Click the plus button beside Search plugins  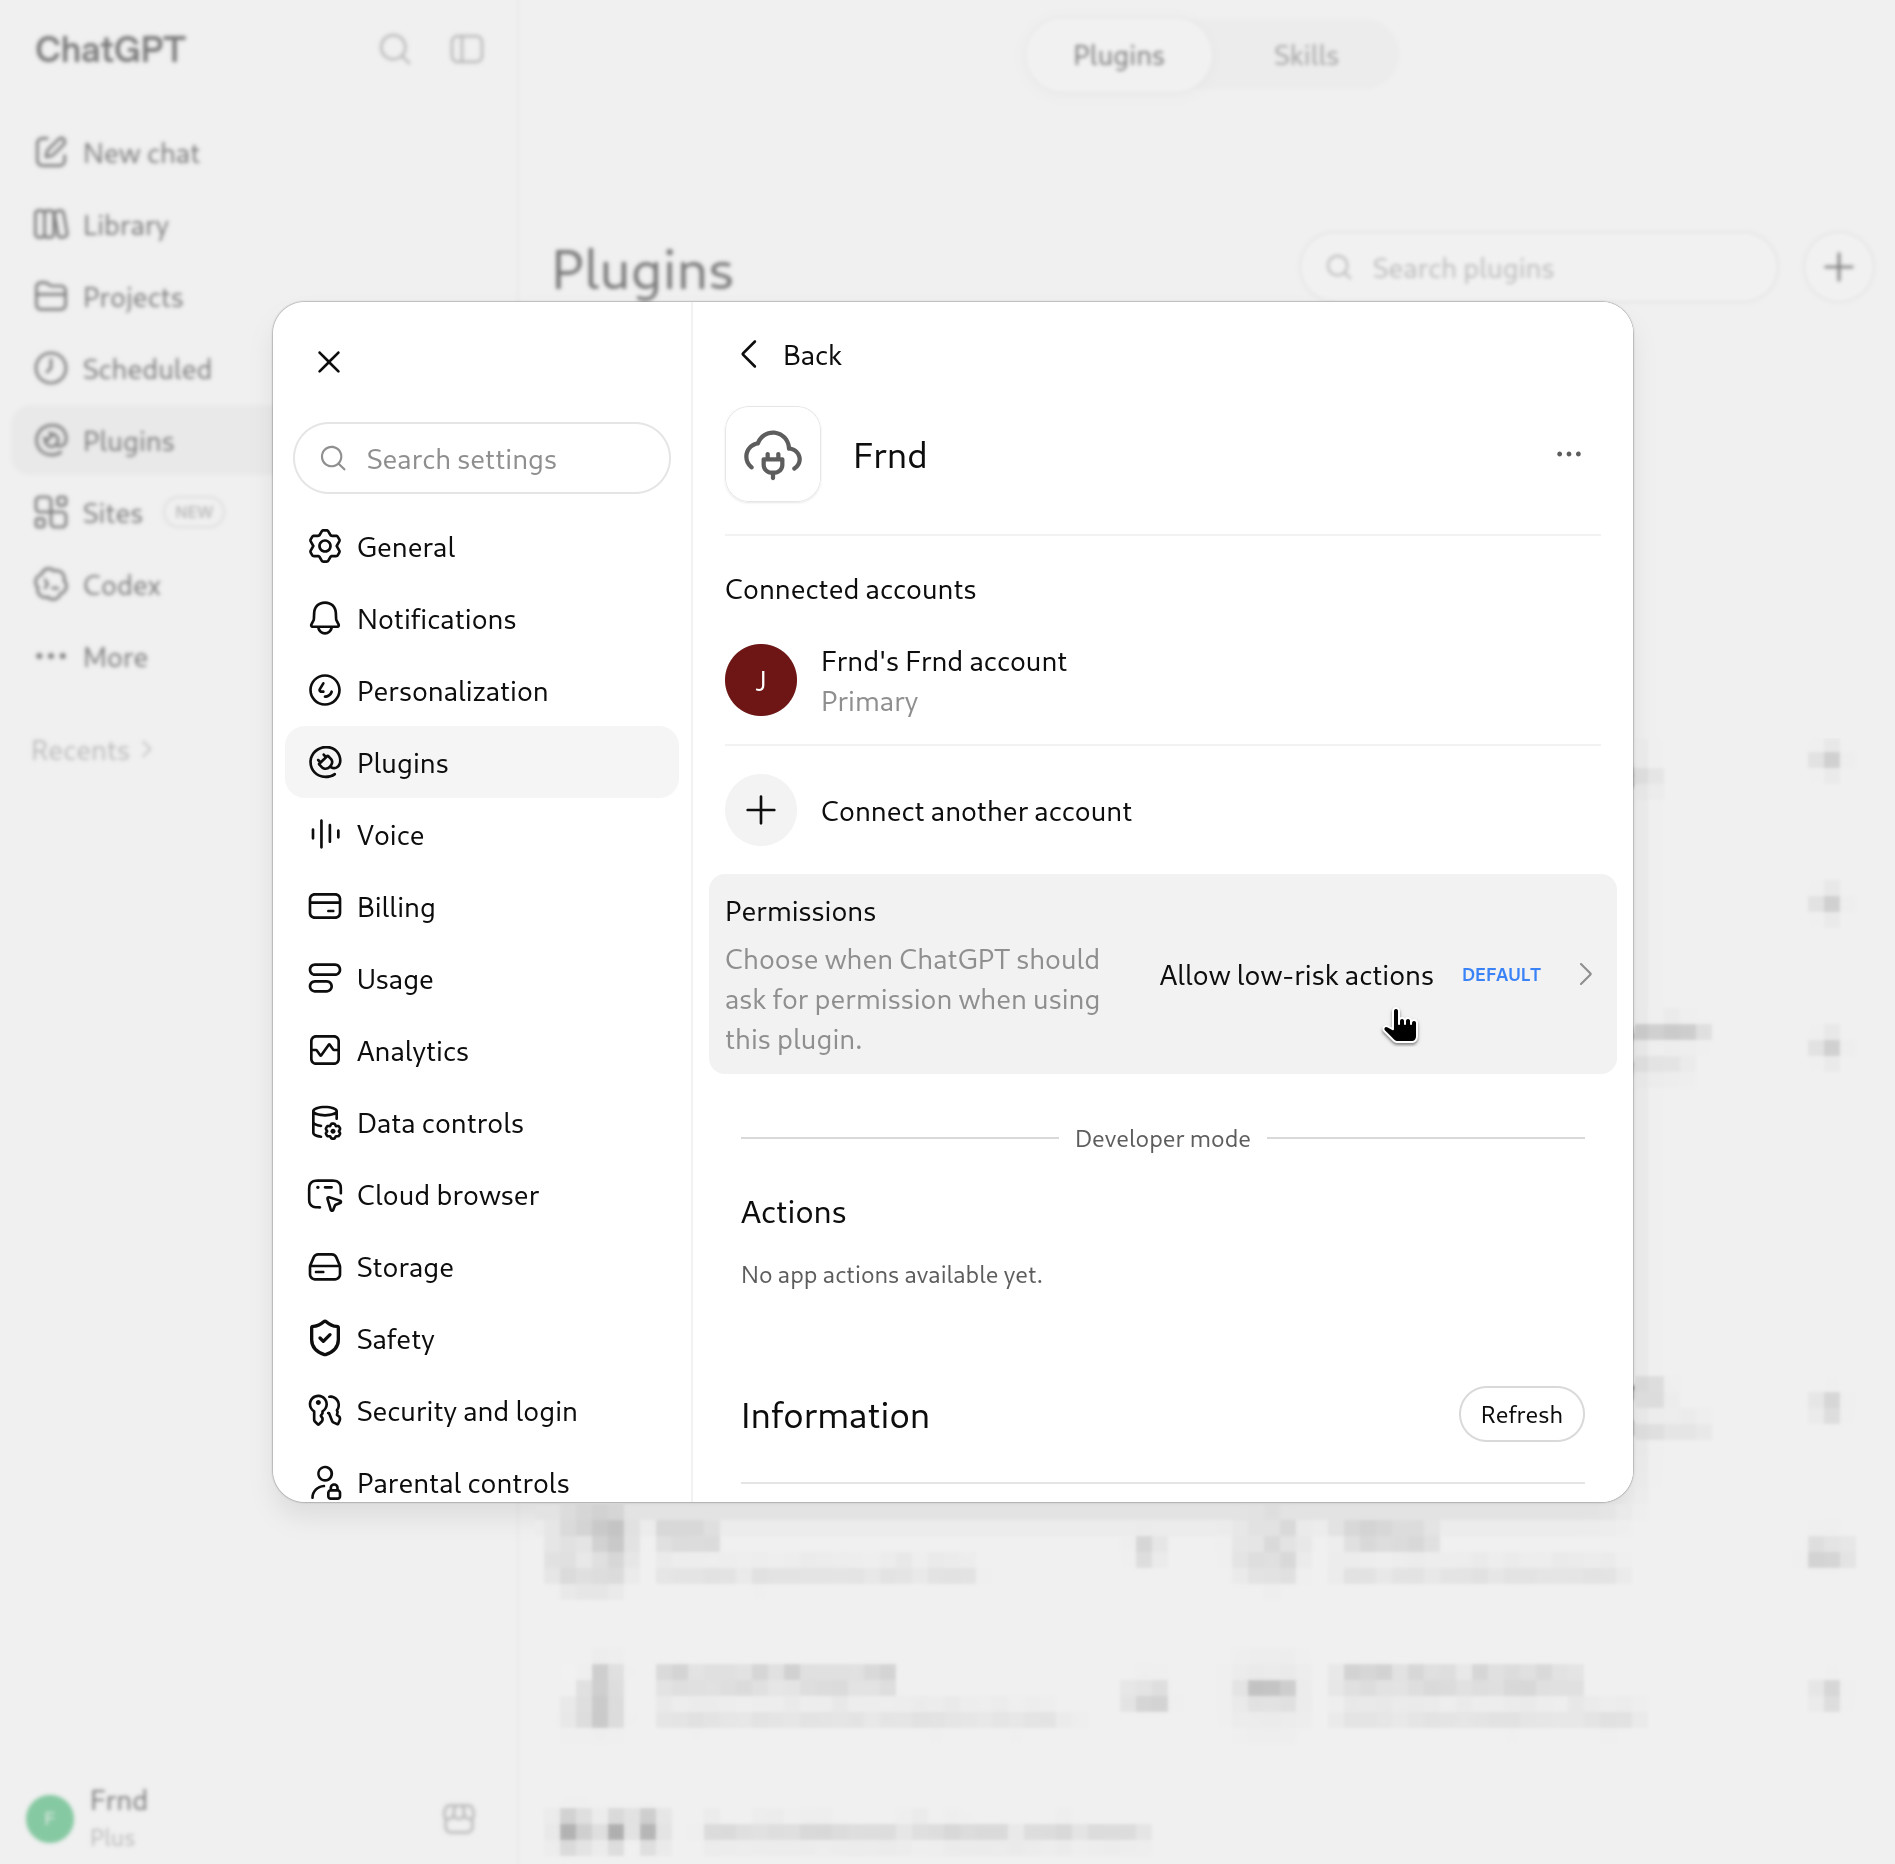pyautogui.click(x=1838, y=267)
